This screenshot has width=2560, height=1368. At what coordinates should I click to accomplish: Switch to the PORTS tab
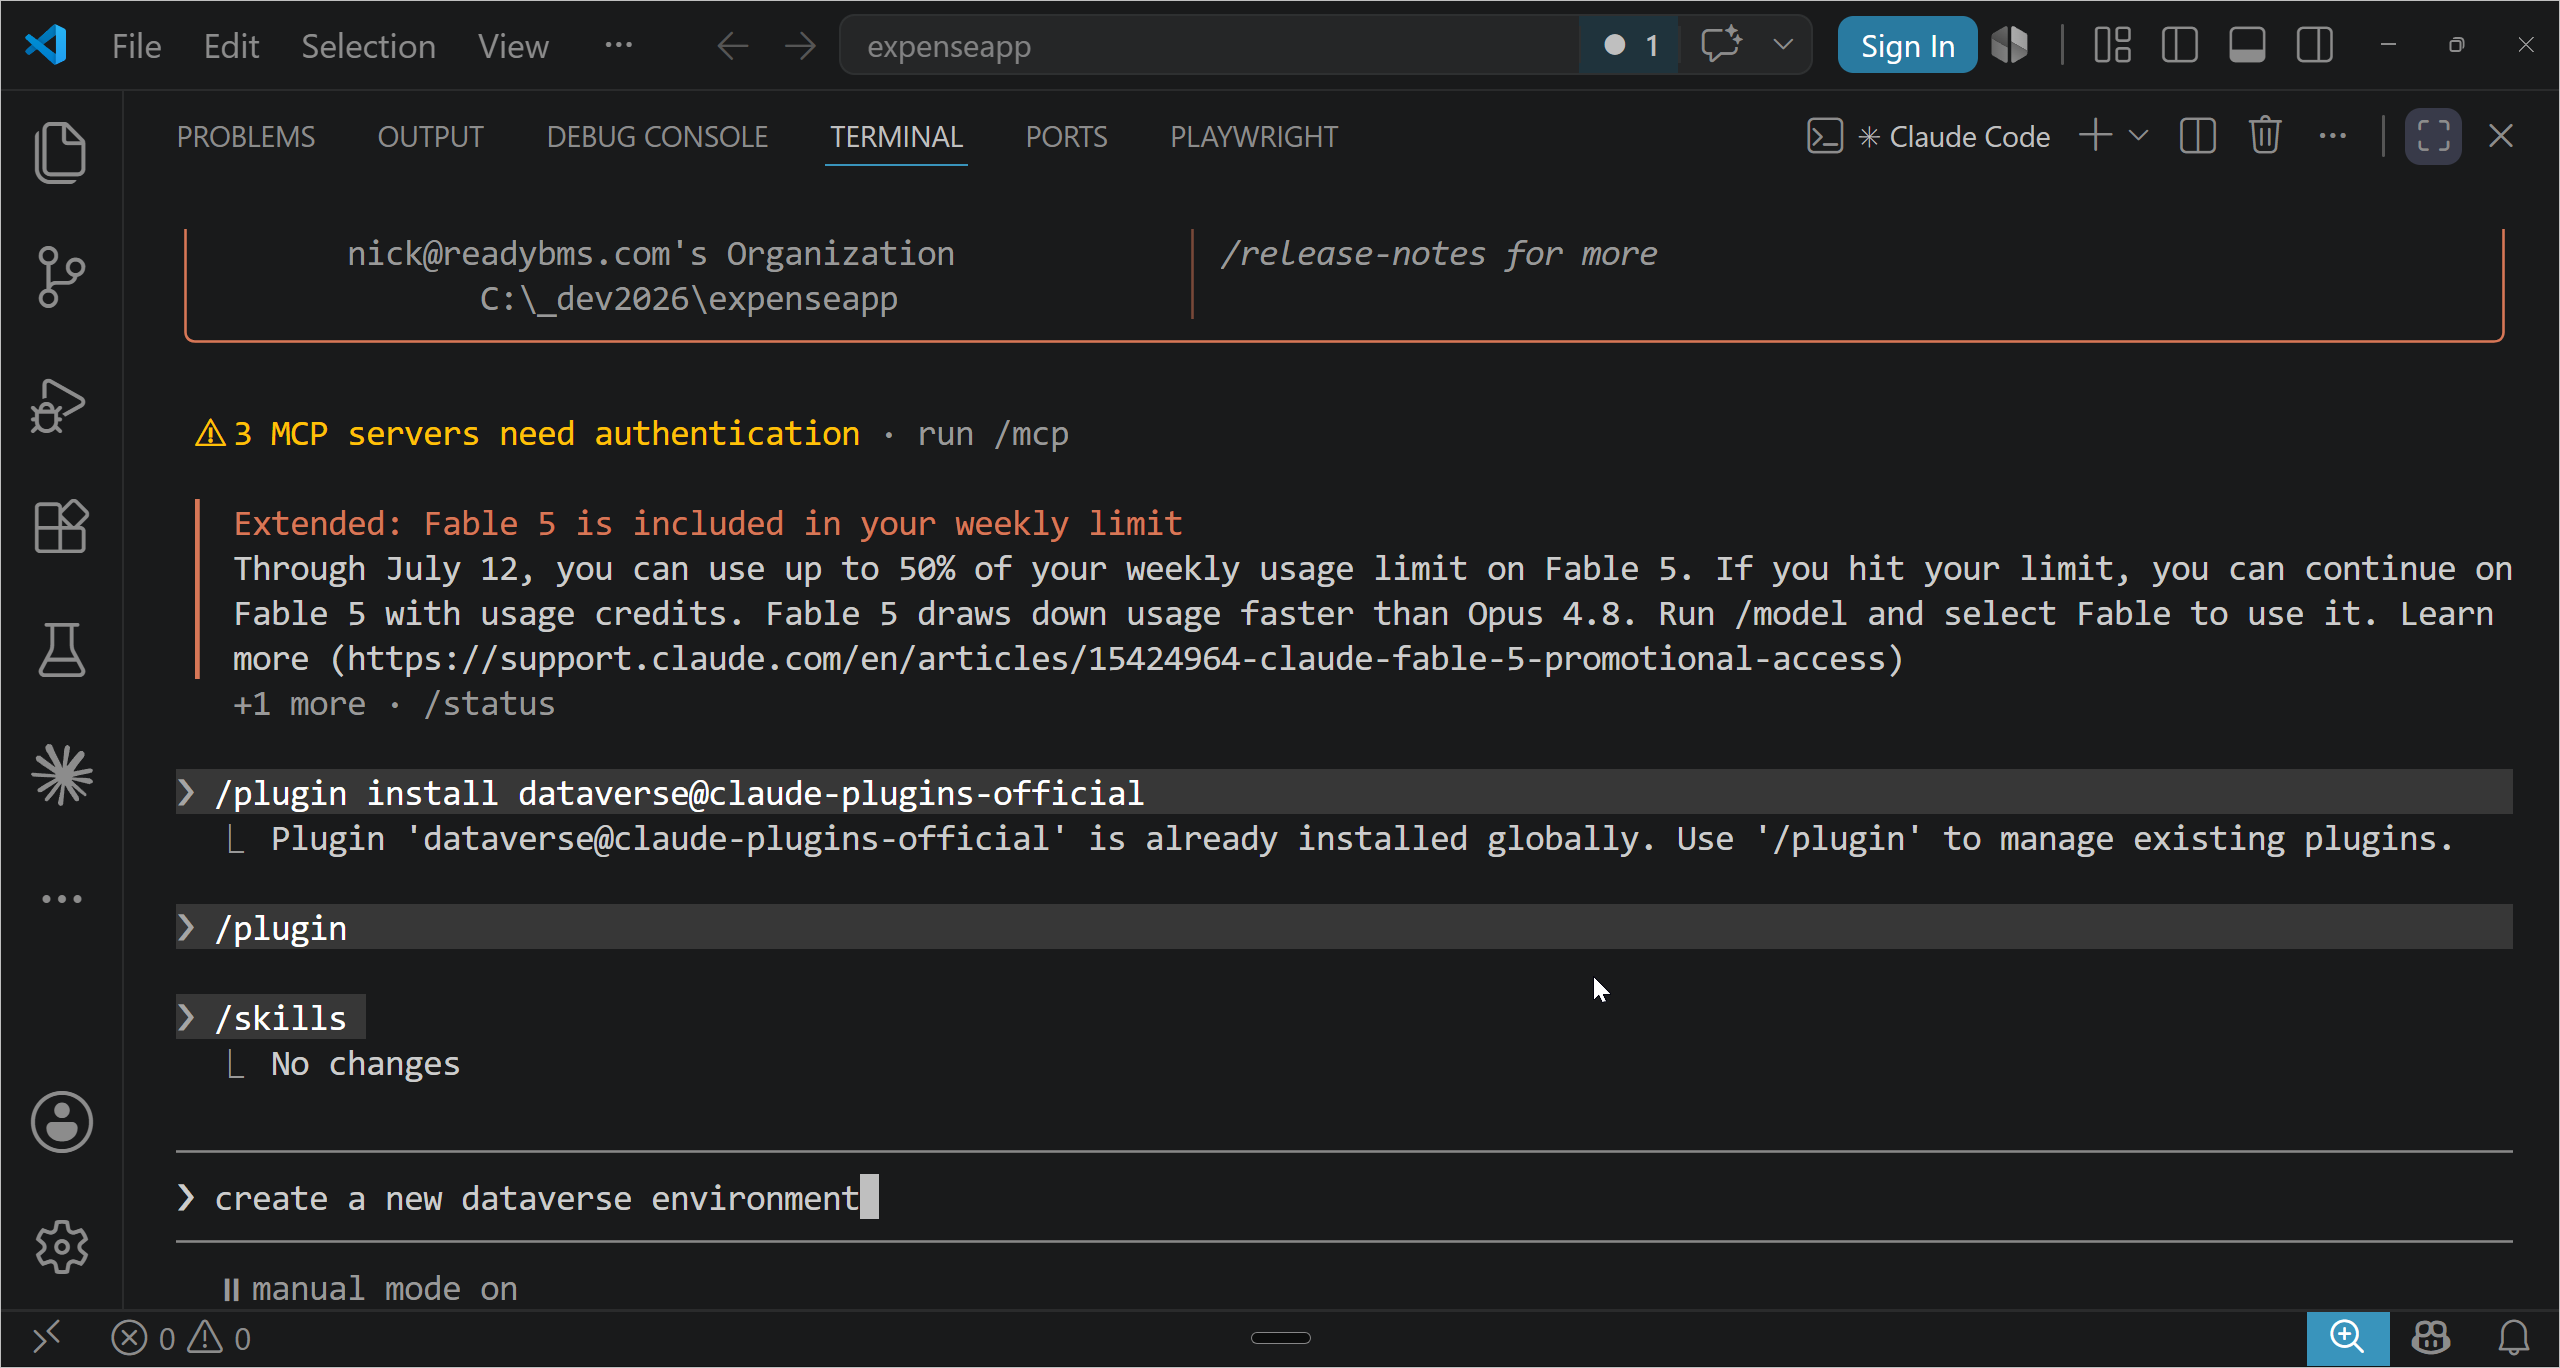[x=1066, y=137]
